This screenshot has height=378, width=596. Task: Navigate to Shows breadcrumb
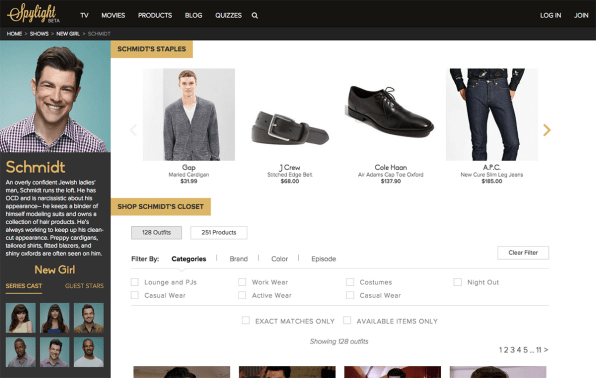[x=39, y=34]
